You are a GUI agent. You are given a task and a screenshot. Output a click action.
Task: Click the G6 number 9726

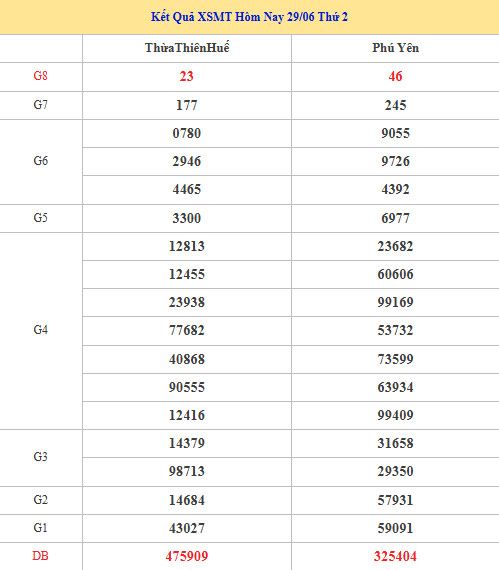[395, 161]
